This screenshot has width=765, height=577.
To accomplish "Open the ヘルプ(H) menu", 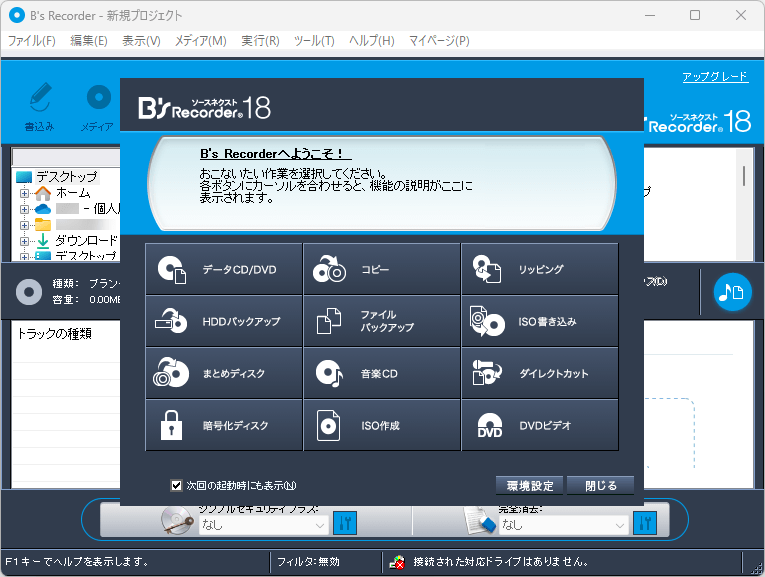I will coord(371,40).
